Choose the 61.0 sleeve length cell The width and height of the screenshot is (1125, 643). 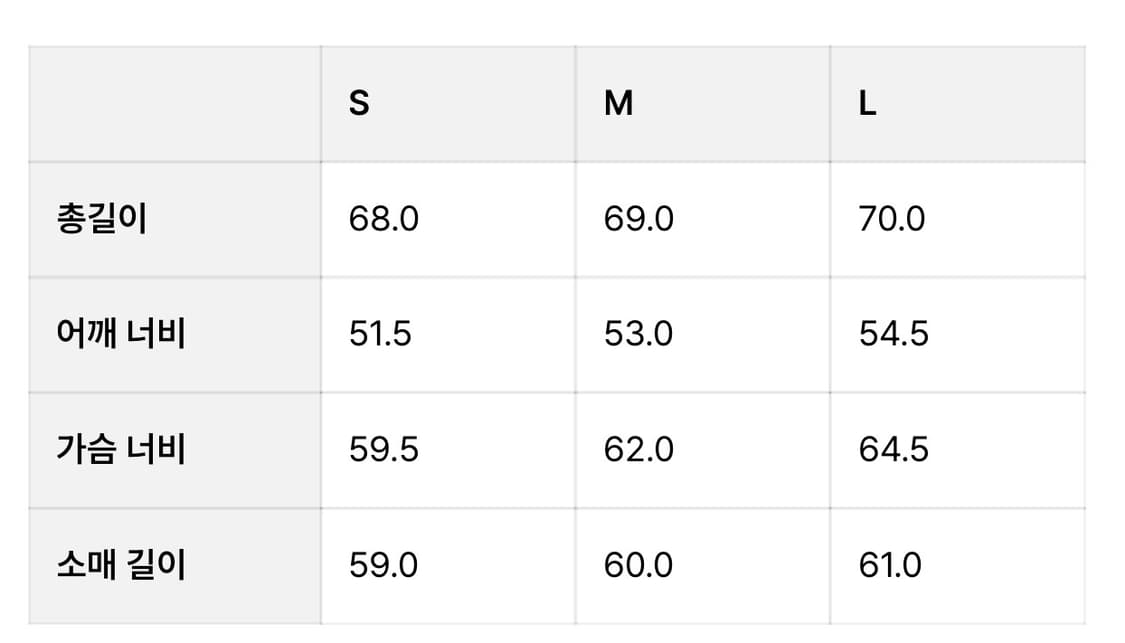click(958, 566)
